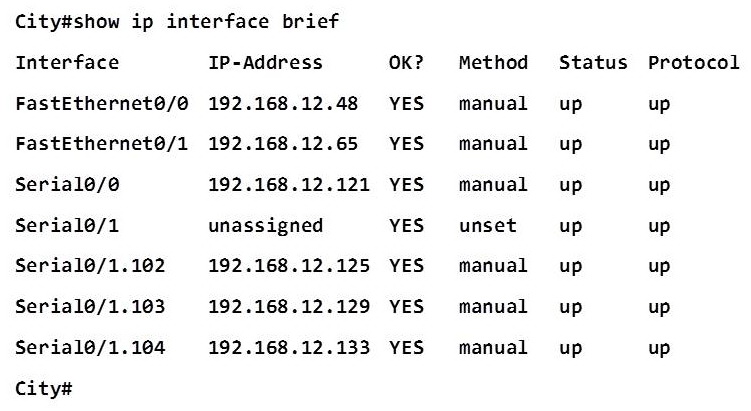Select the Serial0/1.104 subinterface name
751x411 pixels.
pyautogui.click(x=90, y=347)
